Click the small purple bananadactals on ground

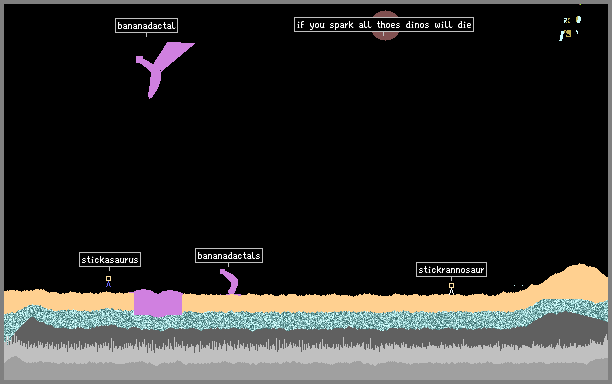[230, 282]
